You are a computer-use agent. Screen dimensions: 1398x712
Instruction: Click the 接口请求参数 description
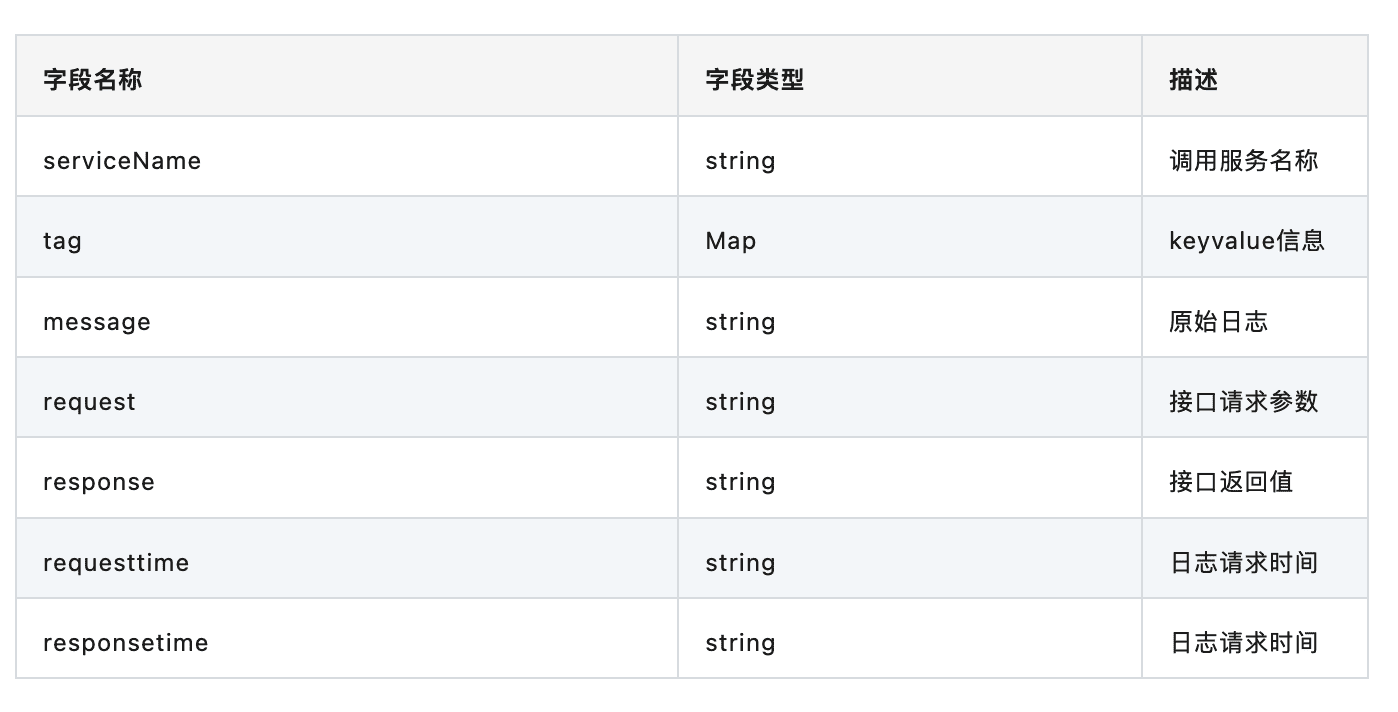coord(1243,402)
